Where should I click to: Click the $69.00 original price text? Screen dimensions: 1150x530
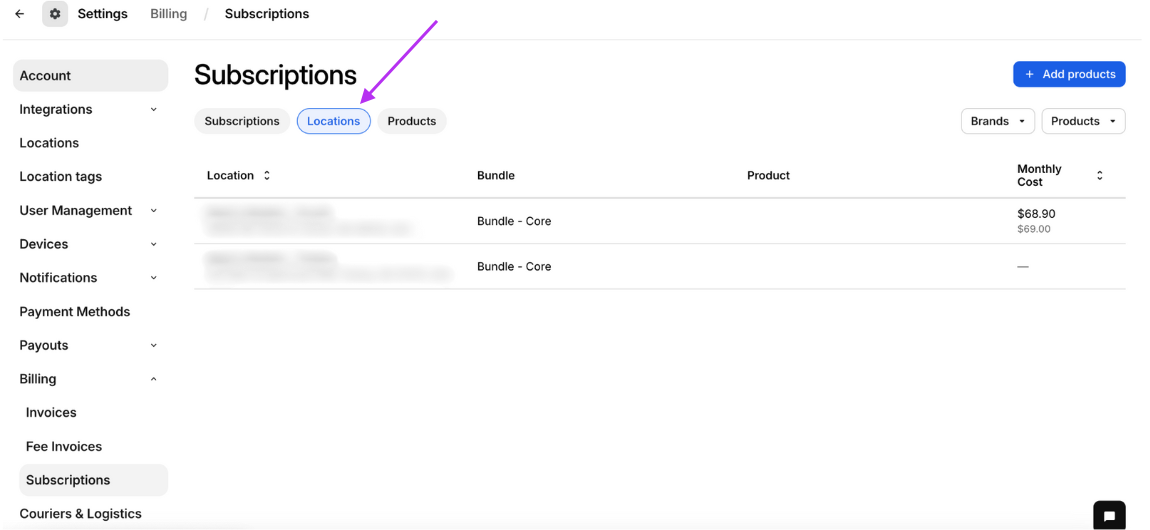1033,229
